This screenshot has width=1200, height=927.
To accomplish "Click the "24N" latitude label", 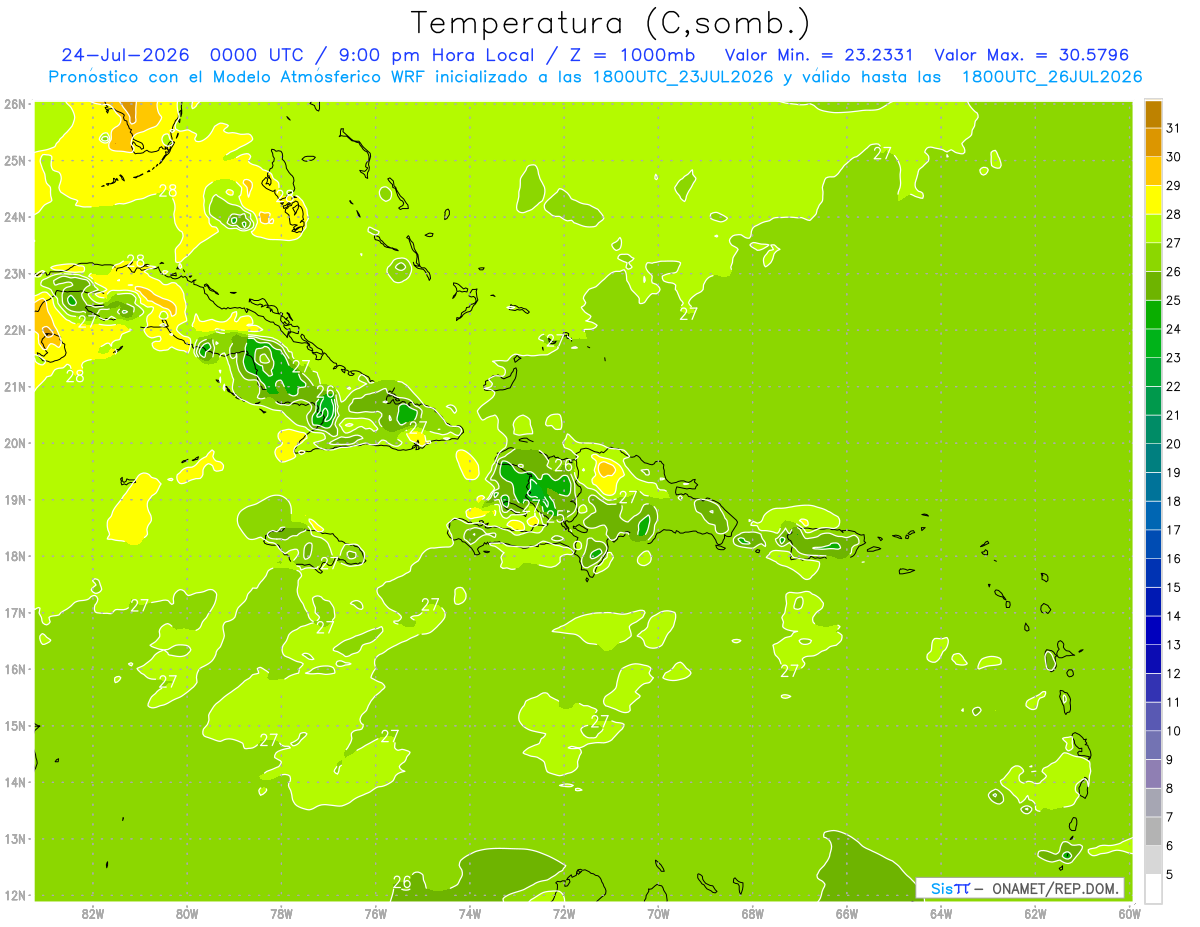I will pyautogui.click(x=14, y=216).
